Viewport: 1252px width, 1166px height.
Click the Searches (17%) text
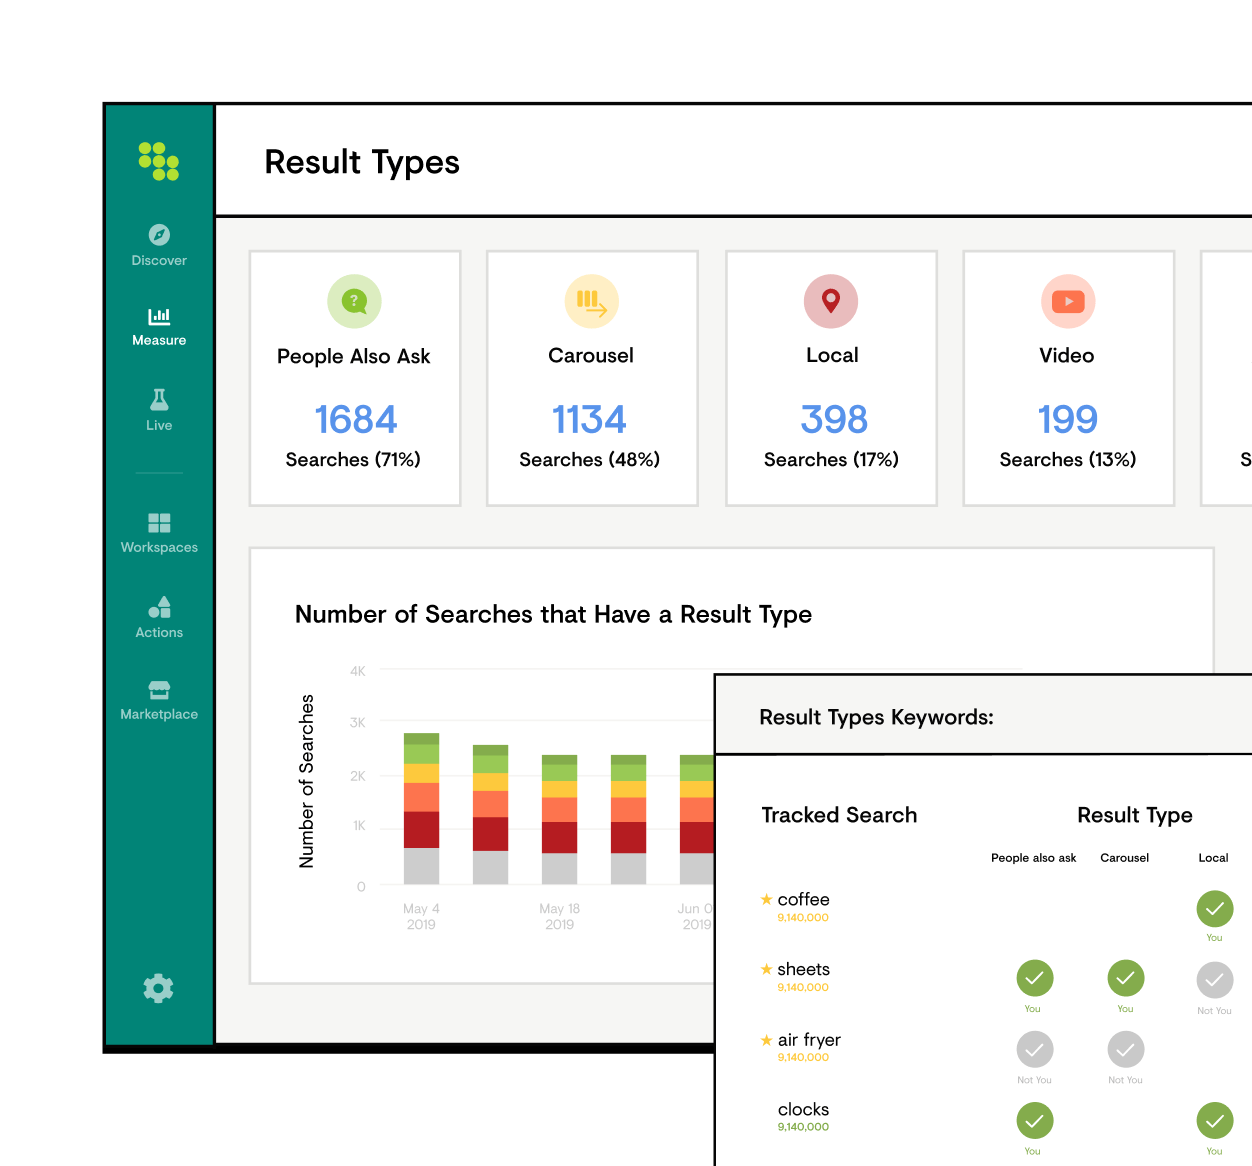pos(831,460)
